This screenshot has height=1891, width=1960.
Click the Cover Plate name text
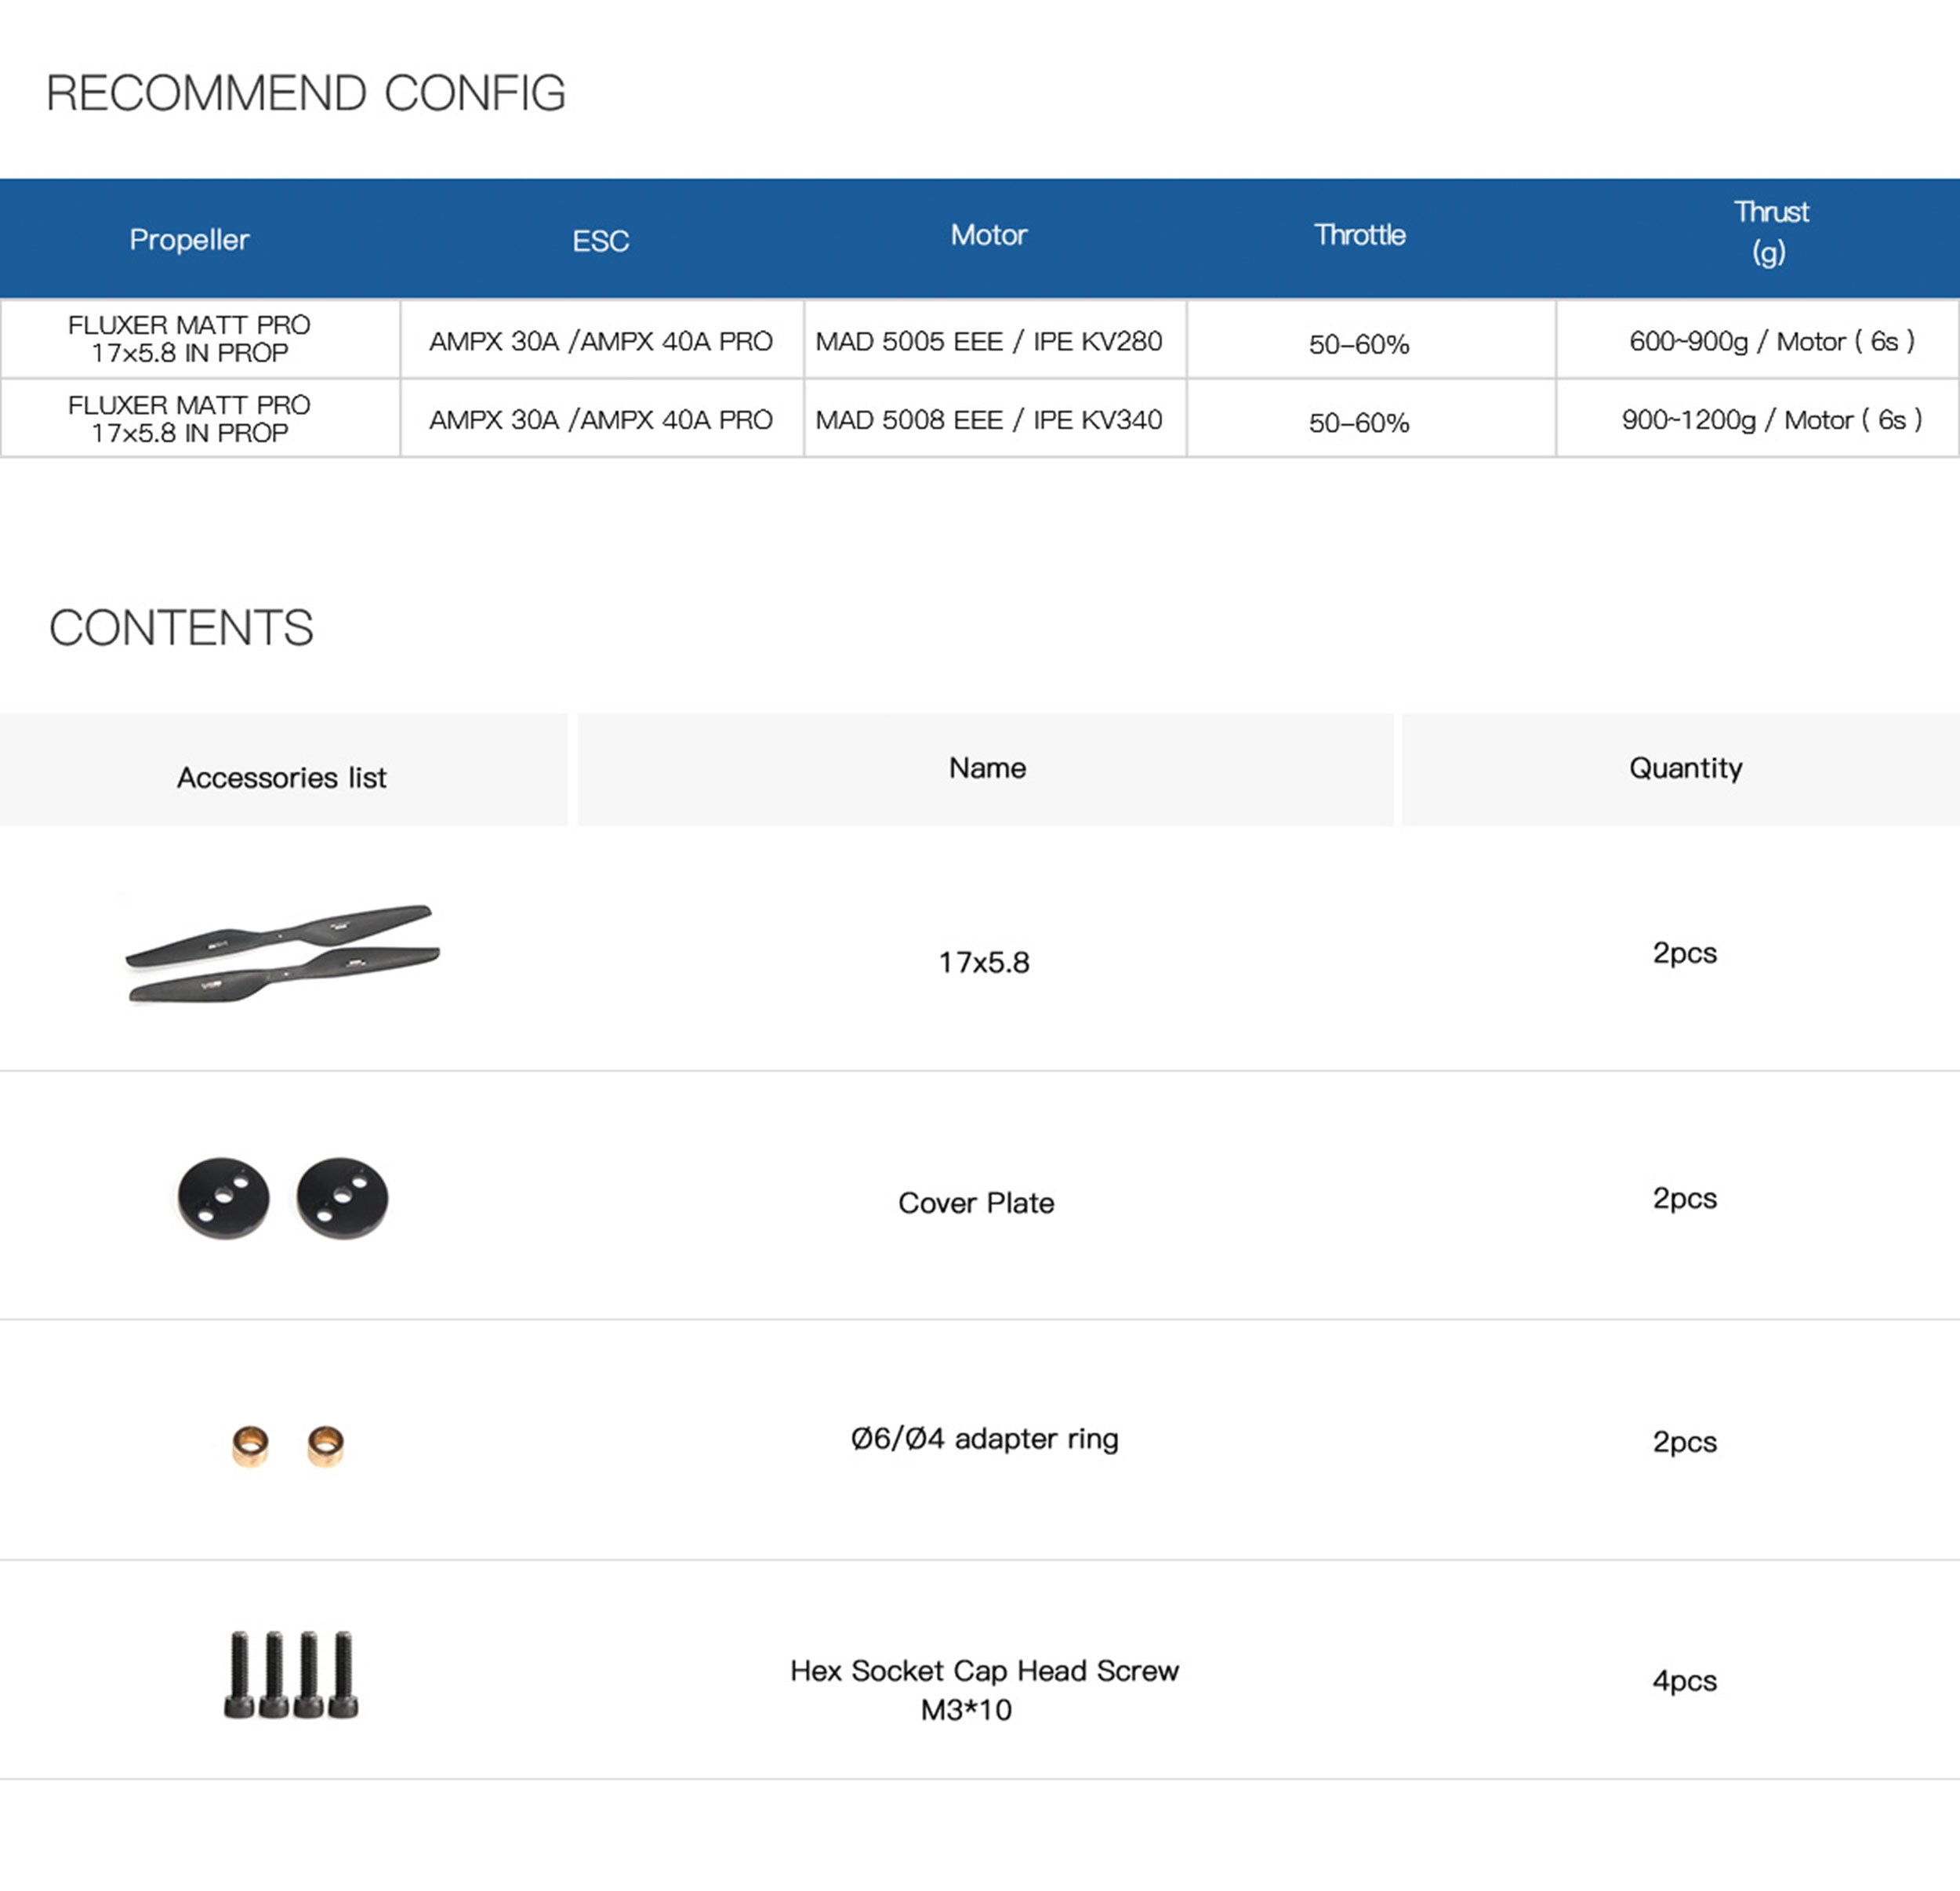coord(976,1202)
